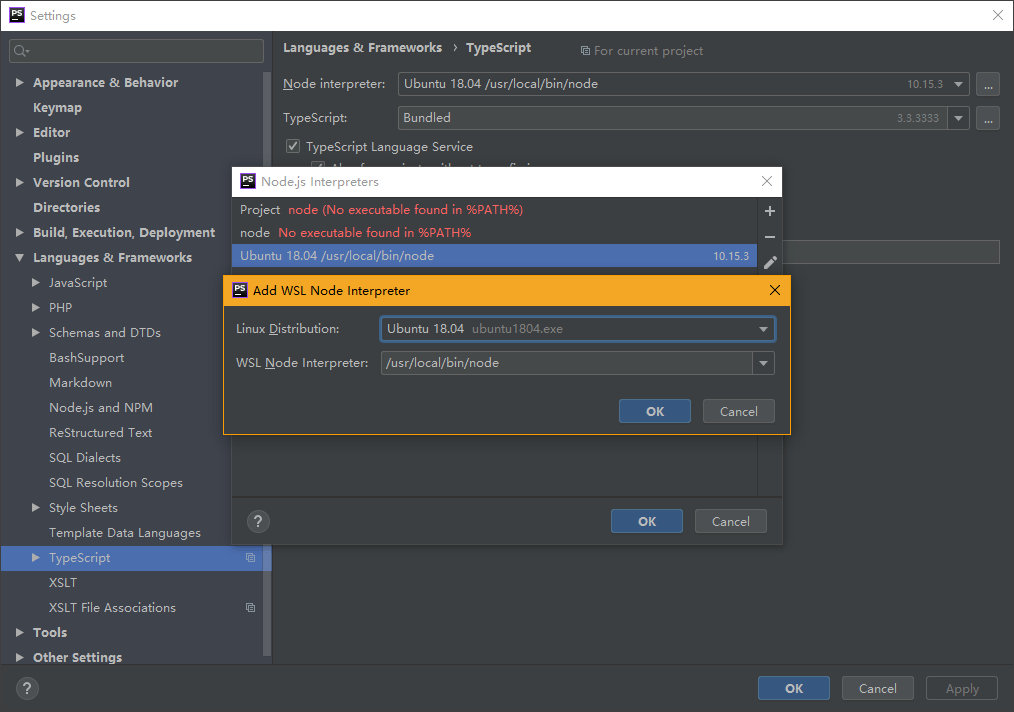Click Cancel in Add WSL Node Interpreter dialog
Viewport: 1014px width, 712px height.
[x=739, y=411]
